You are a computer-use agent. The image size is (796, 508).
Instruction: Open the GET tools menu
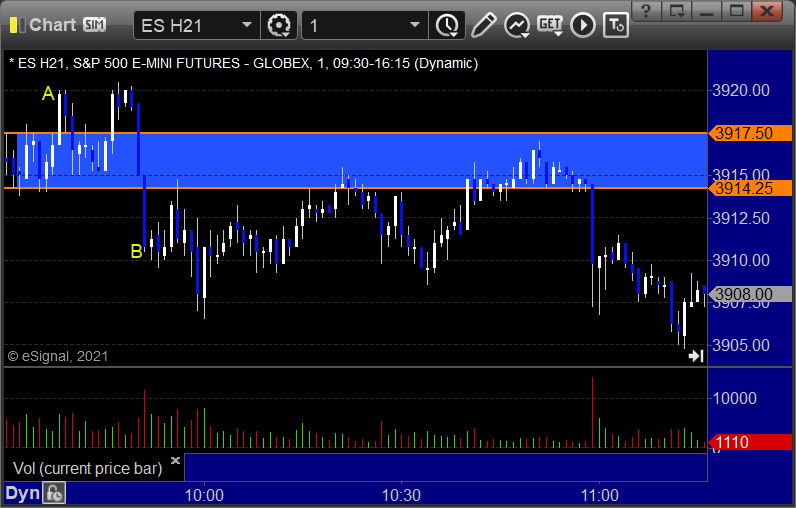tap(550, 25)
